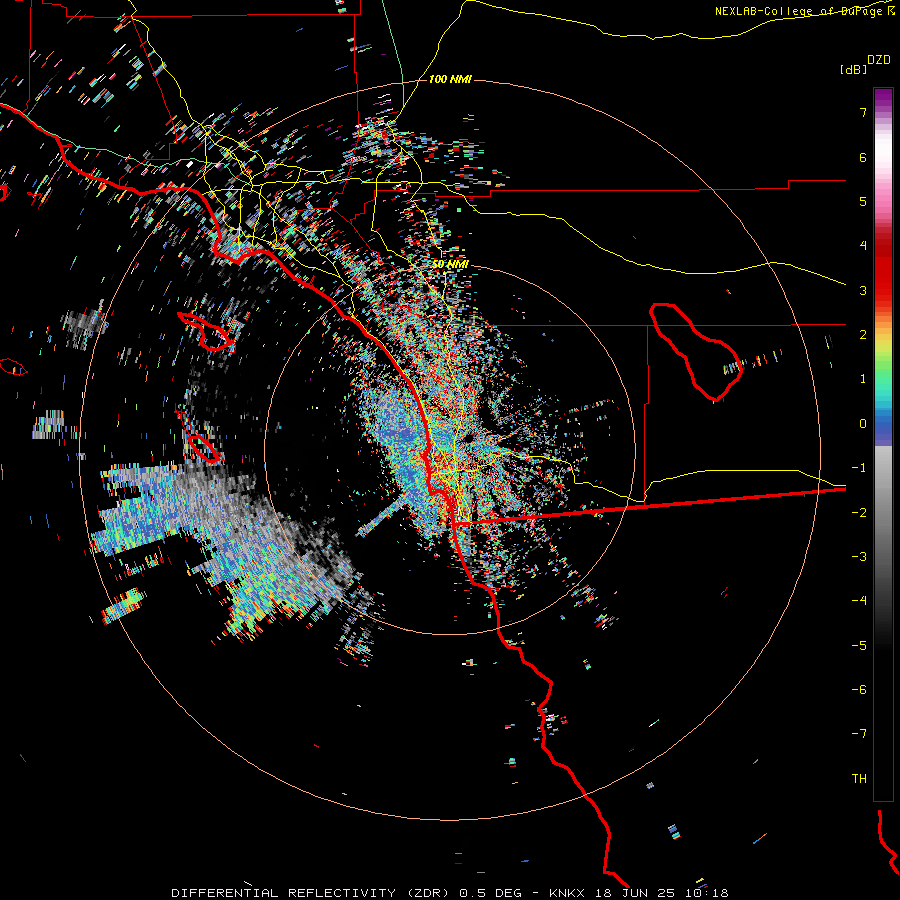Viewport: 900px width, 900px height.
Task: Click the 3 value on color scale
Action: (x=863, y=290)
